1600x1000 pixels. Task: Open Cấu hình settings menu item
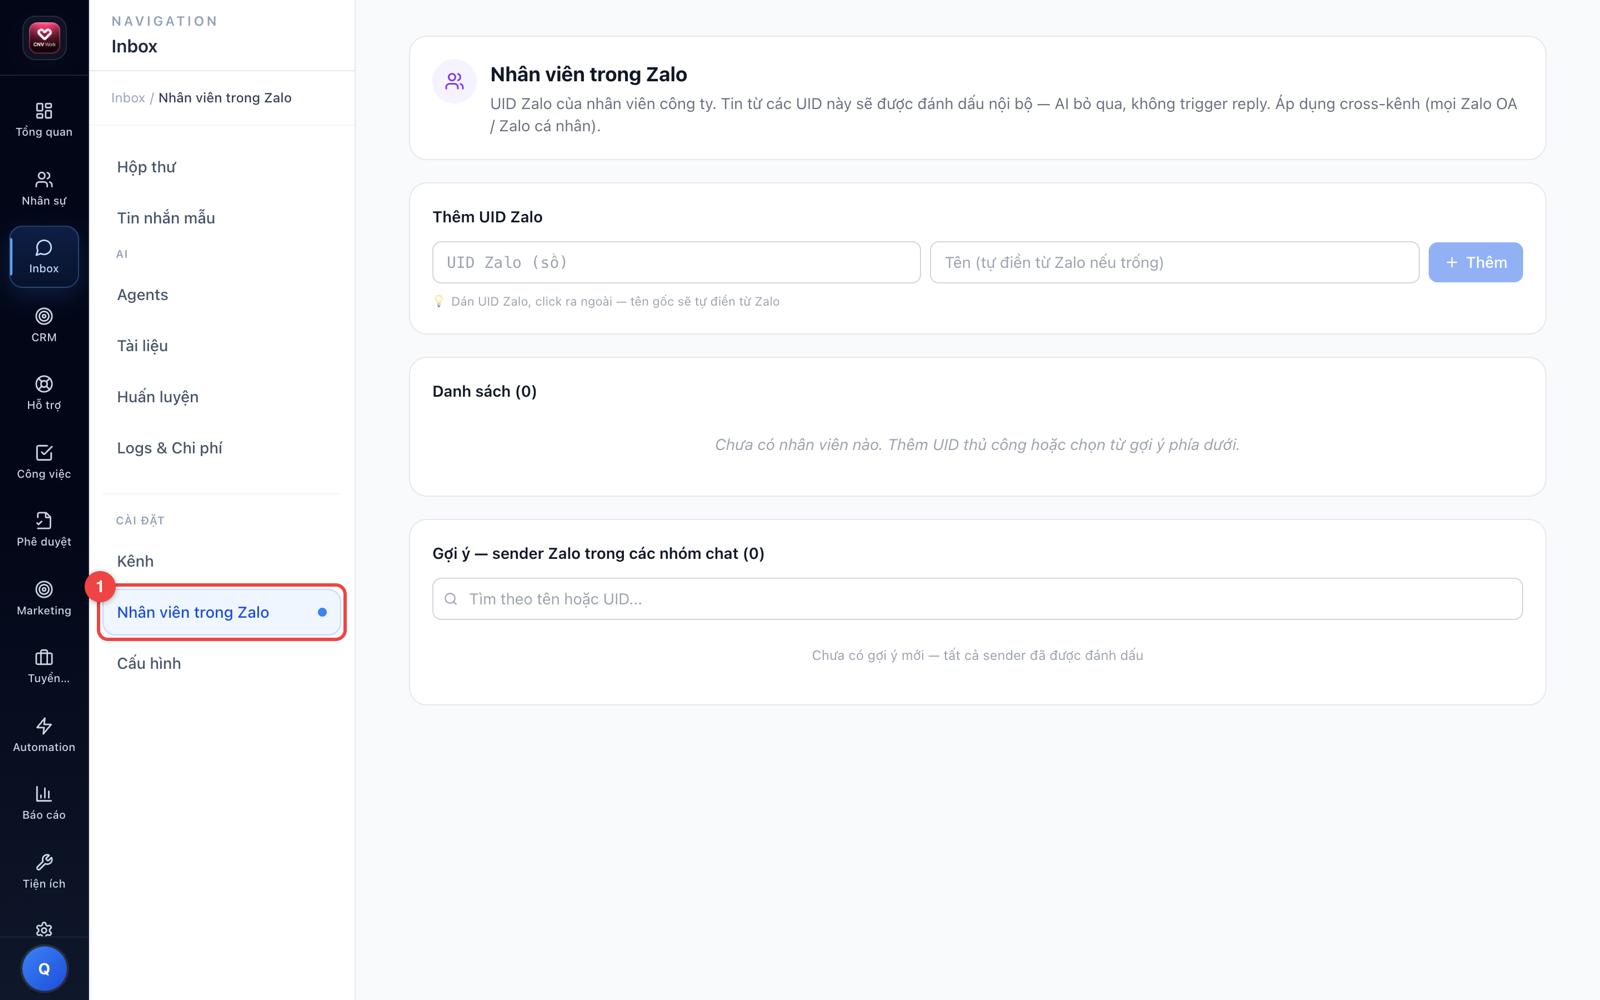pyautogui.click(x=222, y=663)
